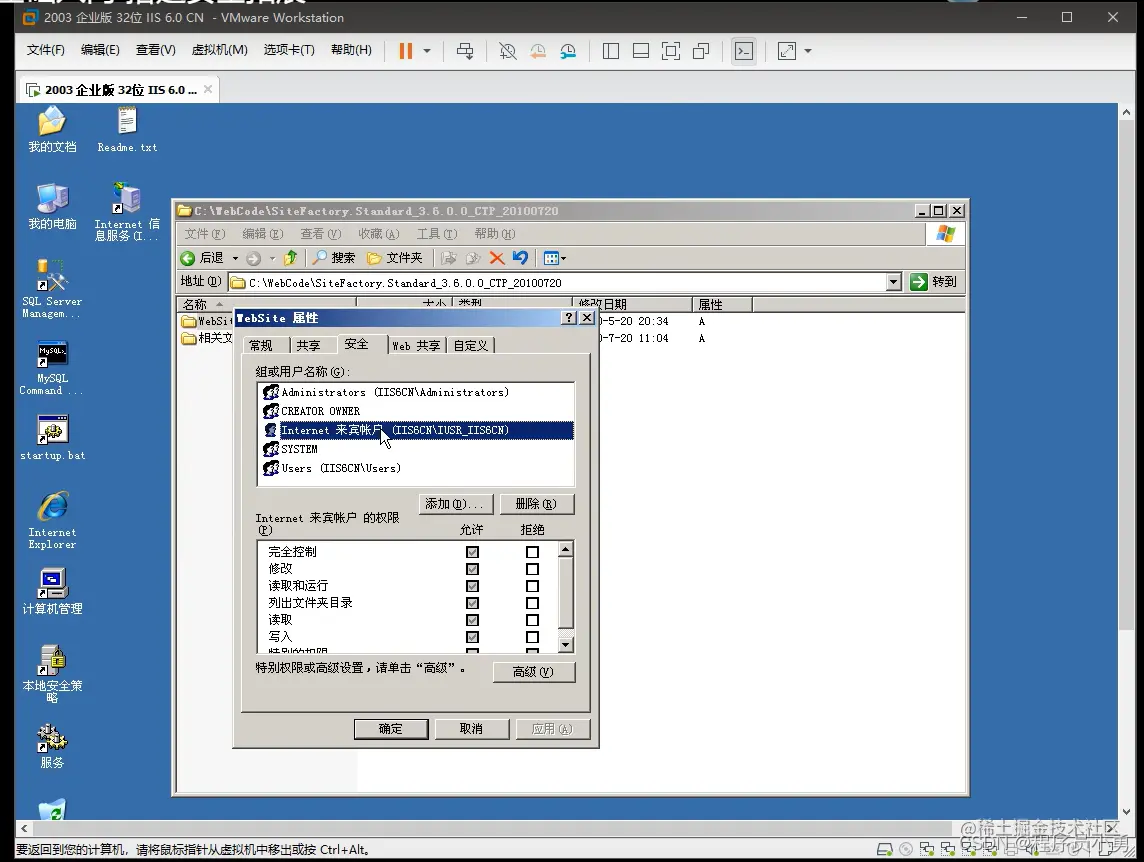The height and width of the screenshot is (862, 1144).
Task: Toggle allow checkbox for 列出文件夹目录
Action: point(473,604)
